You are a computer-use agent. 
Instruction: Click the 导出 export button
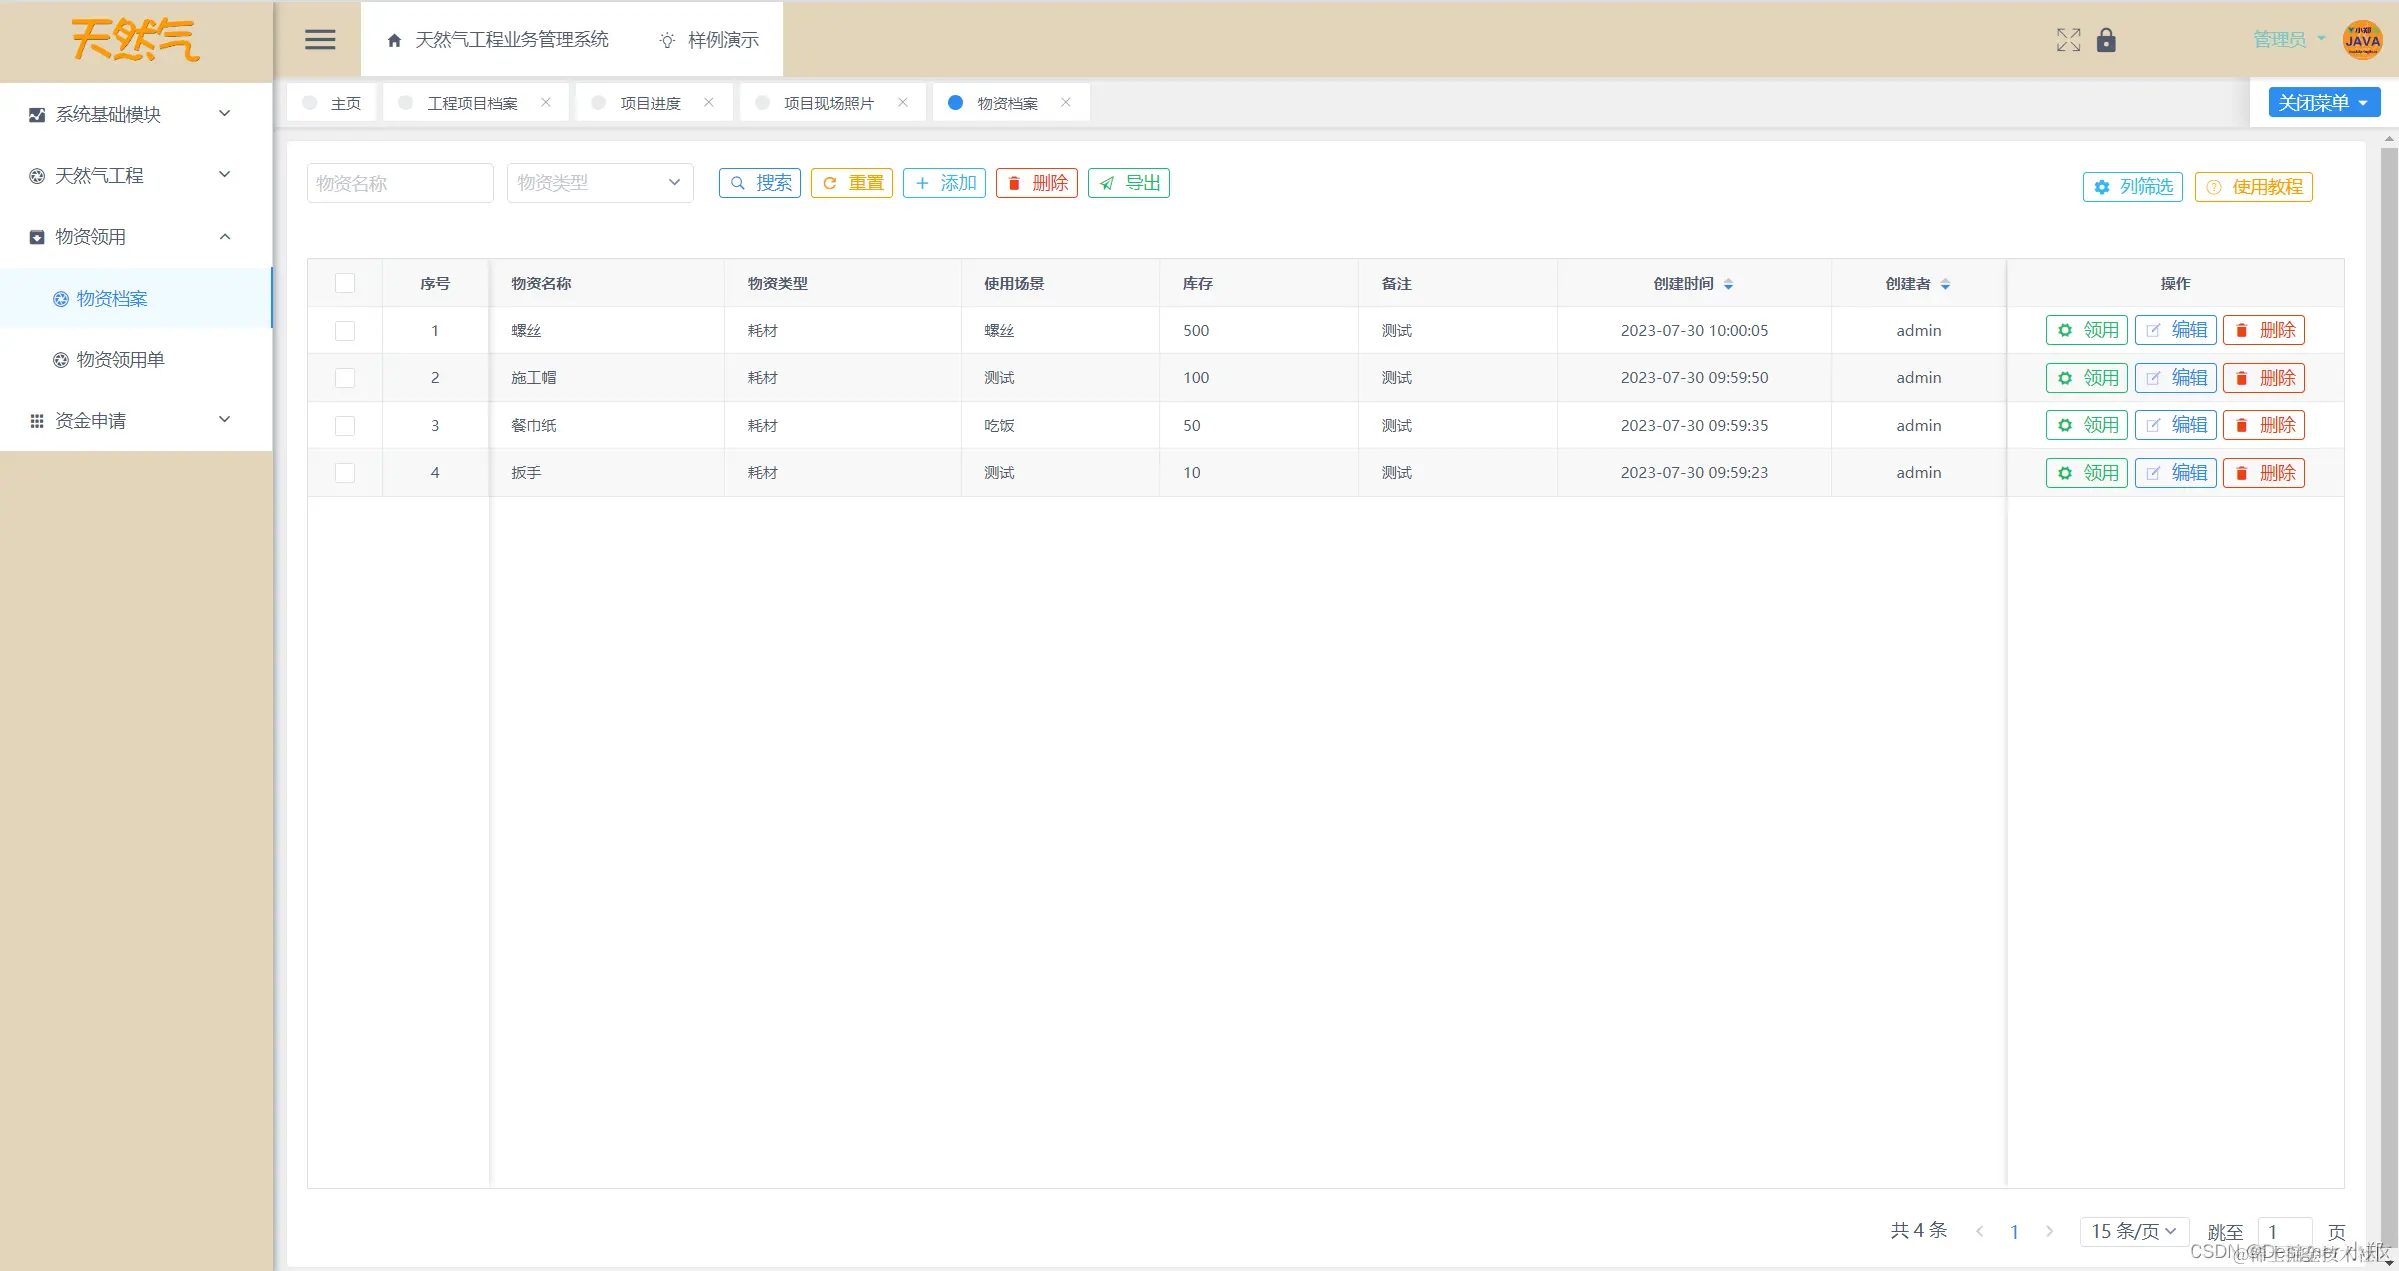tap(1129, 183)
